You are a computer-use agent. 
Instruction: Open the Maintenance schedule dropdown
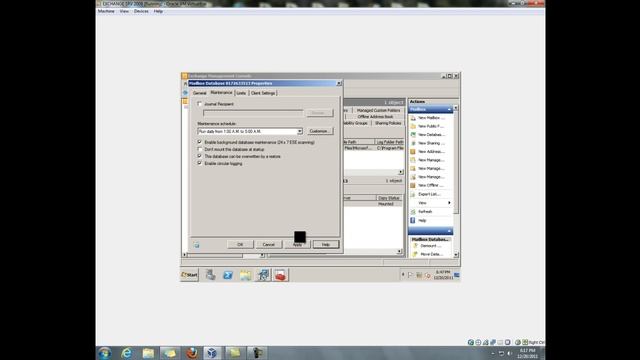click(x=300, y=131)
